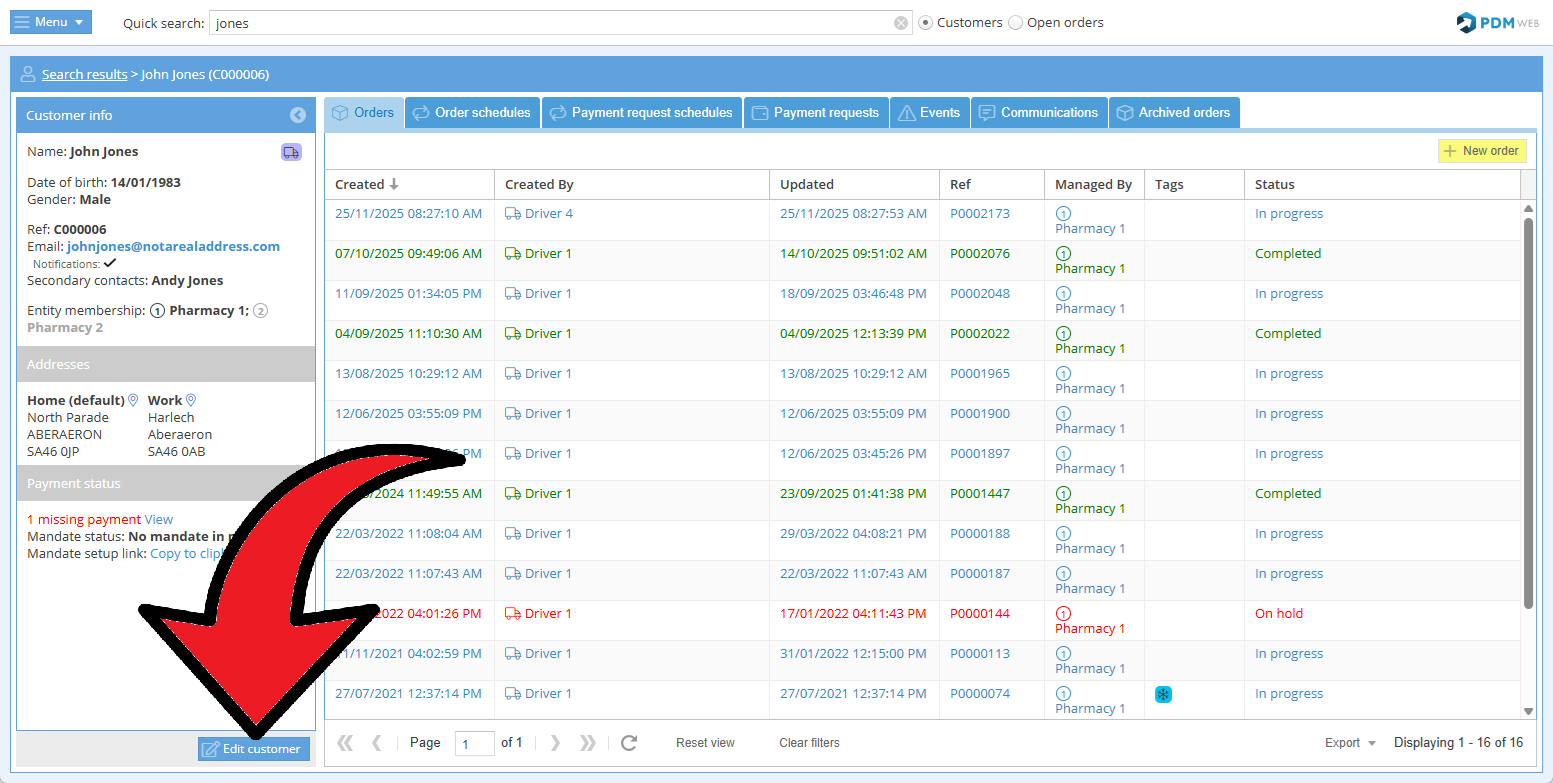This screenshot has height=783, width=1553.
Task: Click the delivery truck icon beside John Jones
Action: [x=291, y=152]
